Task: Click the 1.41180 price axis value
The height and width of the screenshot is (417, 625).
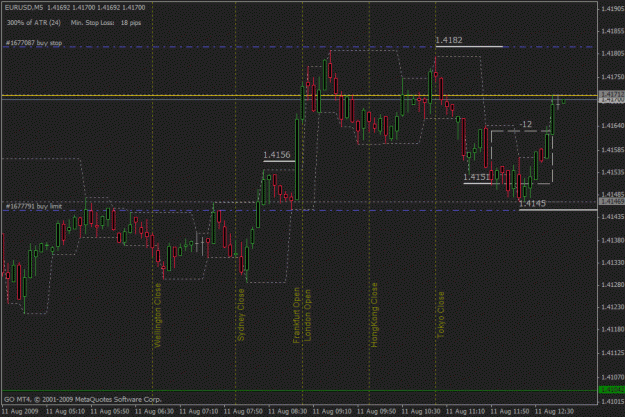Action: point(613,330)
